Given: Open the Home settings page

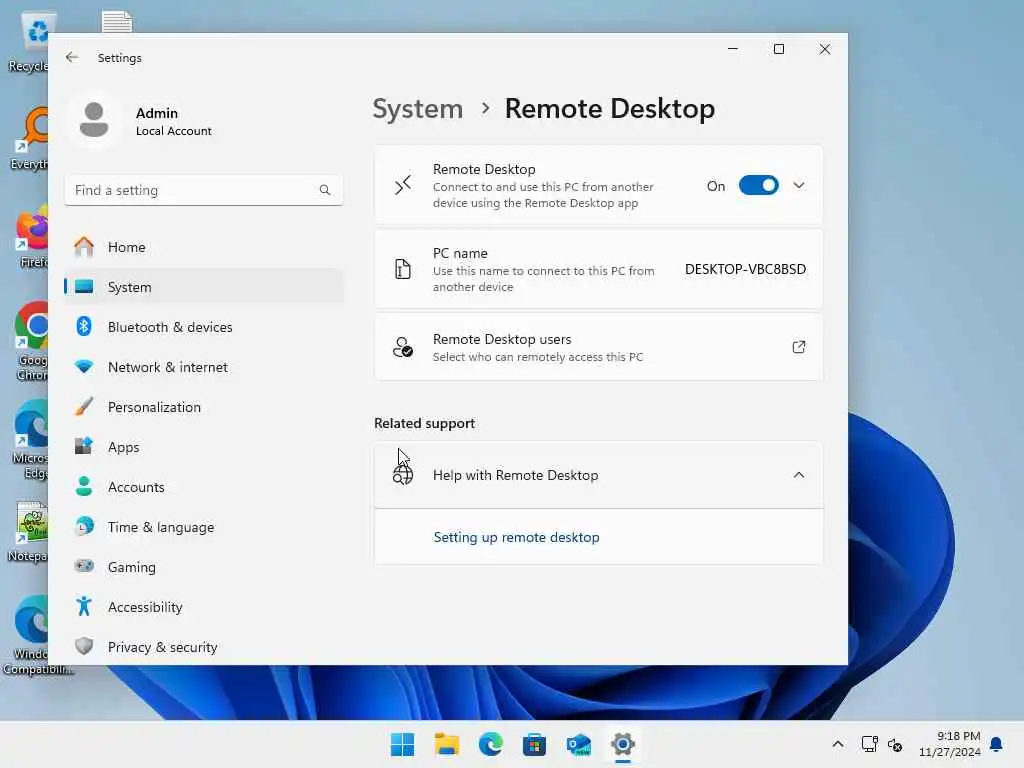Looking at the screenshot, I should (204, 247).
